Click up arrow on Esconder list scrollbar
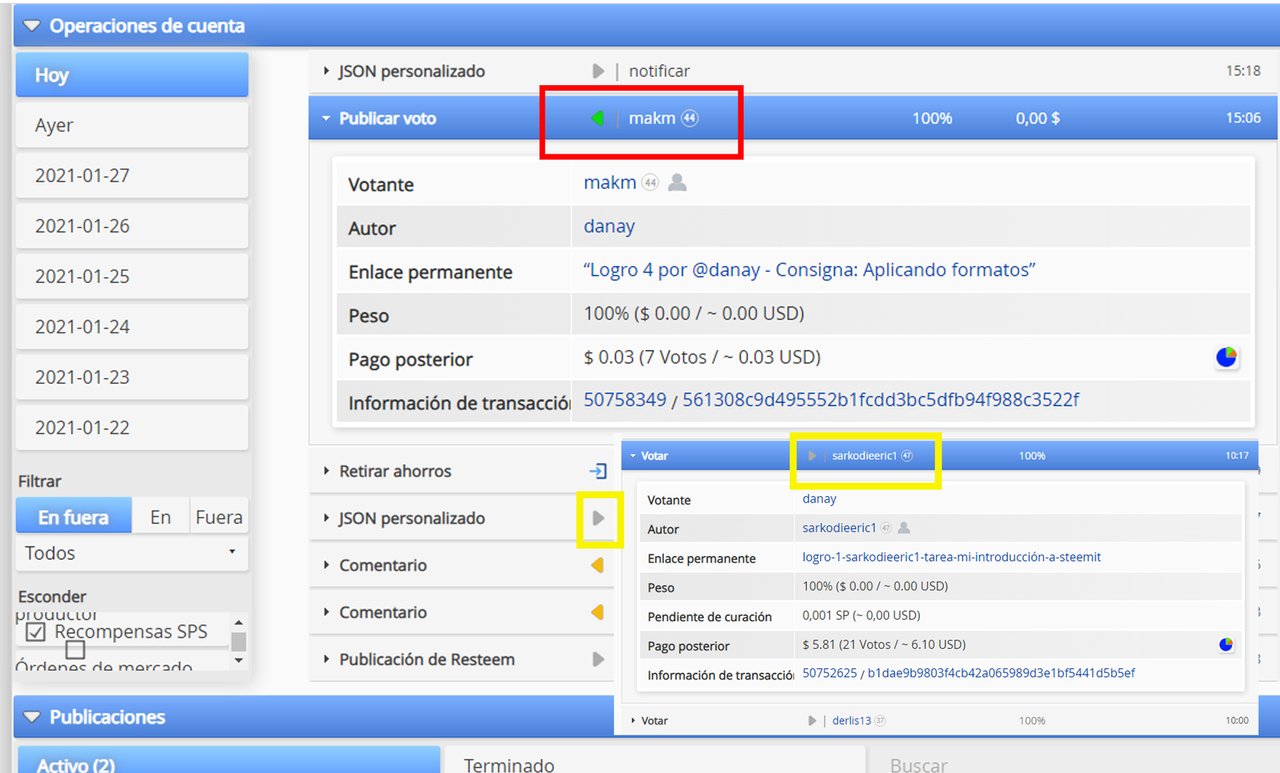Image resolution: width=1280 pixels, height=773 pixels. tap(238, 621)
